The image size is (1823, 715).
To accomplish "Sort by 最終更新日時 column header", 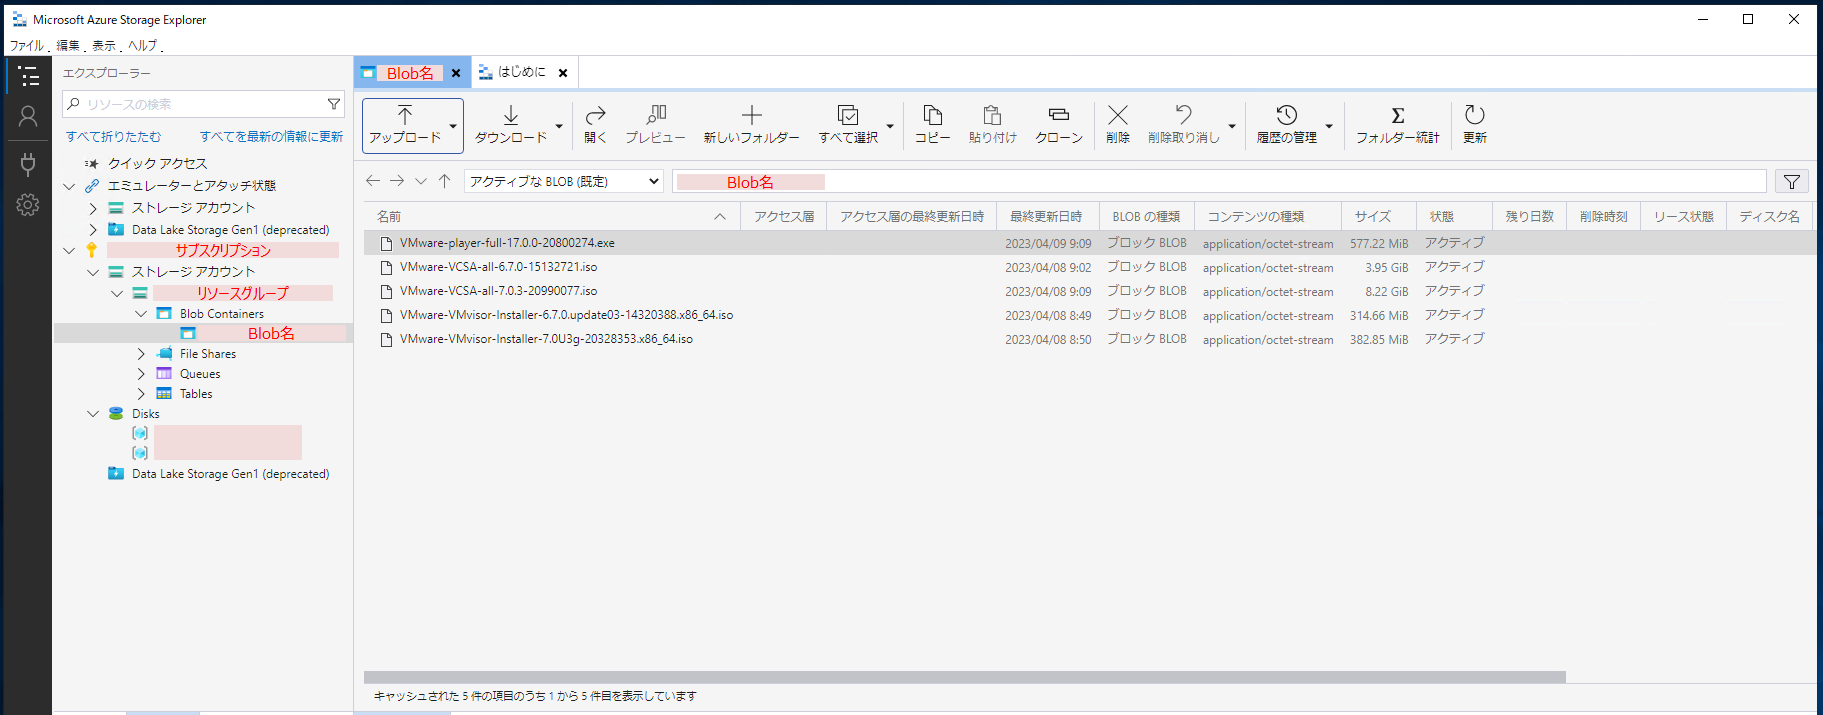I will click(x=1047, y=216).
